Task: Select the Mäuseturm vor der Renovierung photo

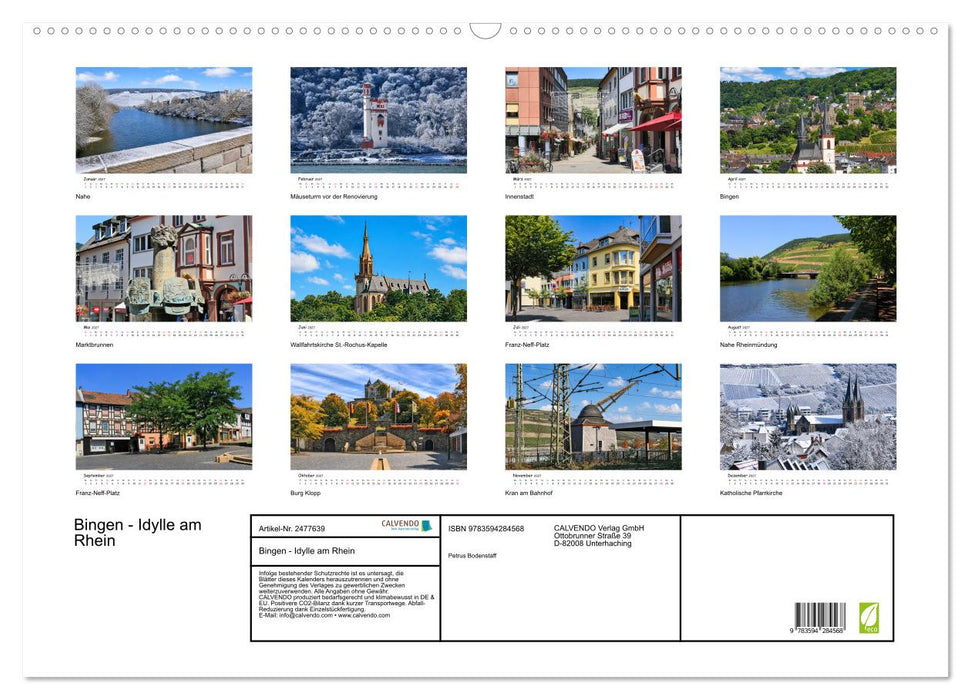Action: 378,120
